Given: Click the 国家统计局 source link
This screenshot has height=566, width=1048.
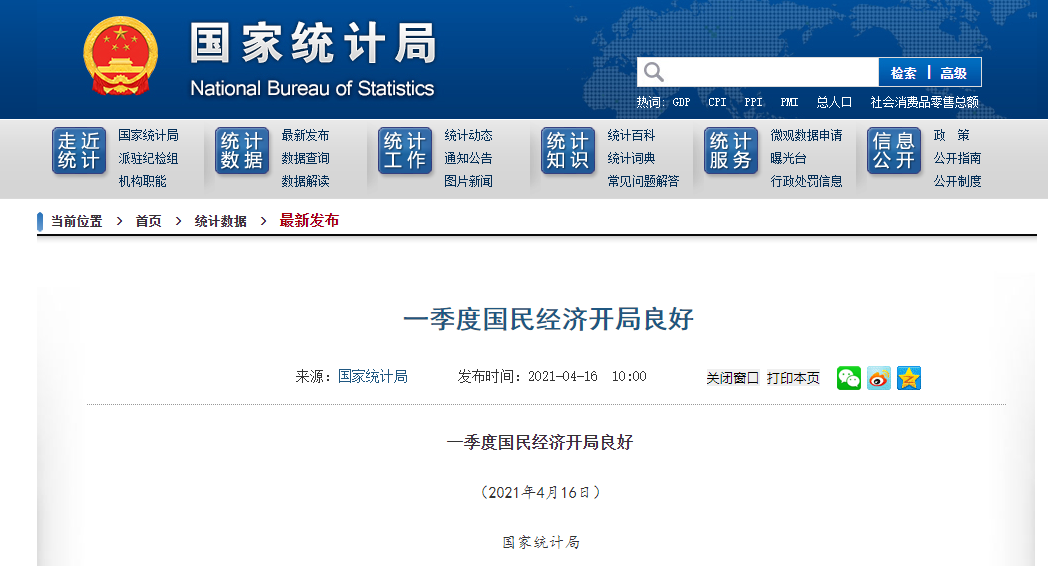Looking at the screenshot, I should pyautogui.click(x=373, y=377).
